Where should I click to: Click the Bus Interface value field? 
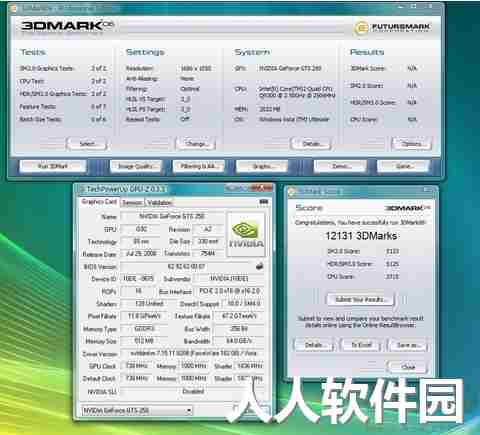pyautogui.click(x=230, y=291)
